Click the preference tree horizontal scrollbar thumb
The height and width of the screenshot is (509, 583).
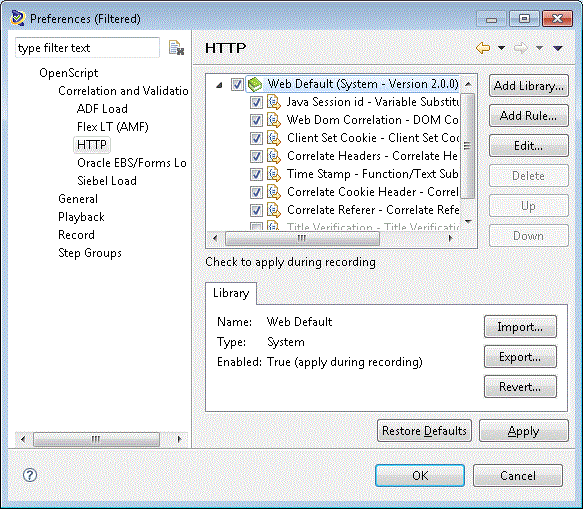(x=96, y=439)
